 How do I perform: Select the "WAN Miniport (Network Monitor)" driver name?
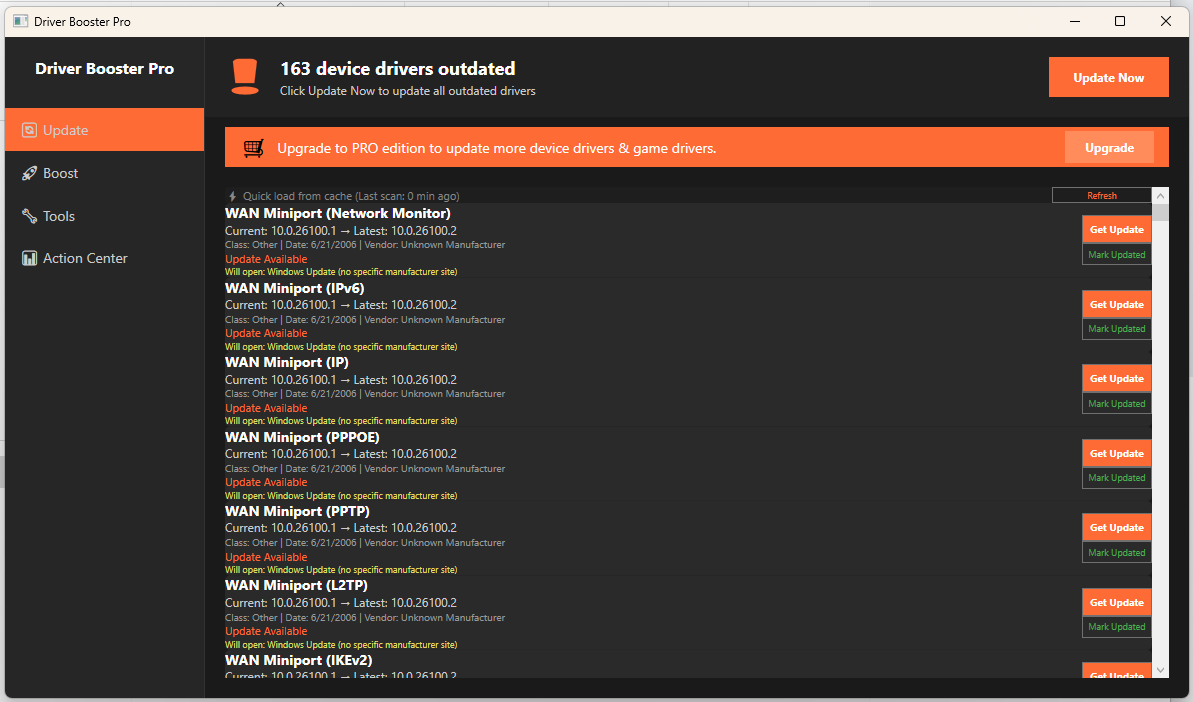(338, 214)
